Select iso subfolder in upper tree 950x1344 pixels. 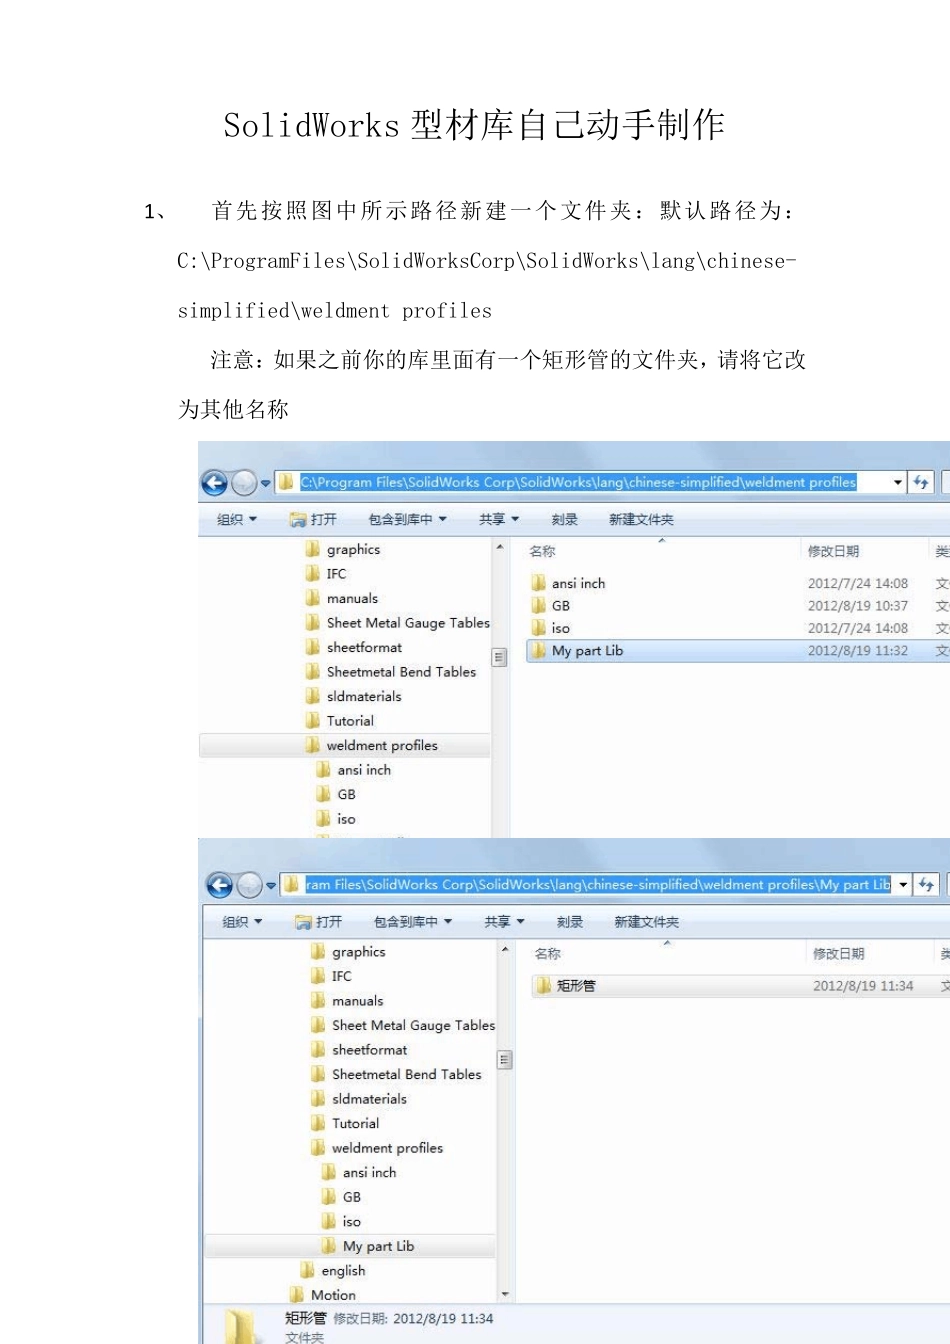[x=336, y=819]
